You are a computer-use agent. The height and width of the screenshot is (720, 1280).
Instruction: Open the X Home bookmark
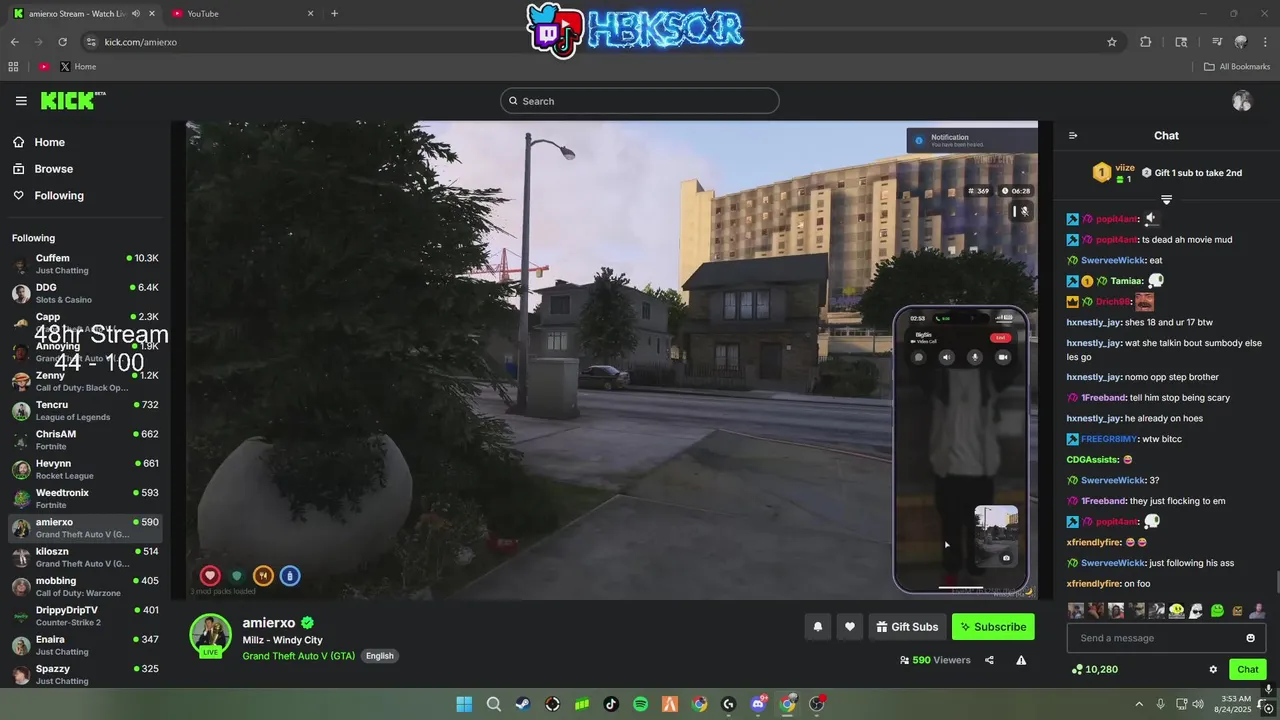coord(78,67)
